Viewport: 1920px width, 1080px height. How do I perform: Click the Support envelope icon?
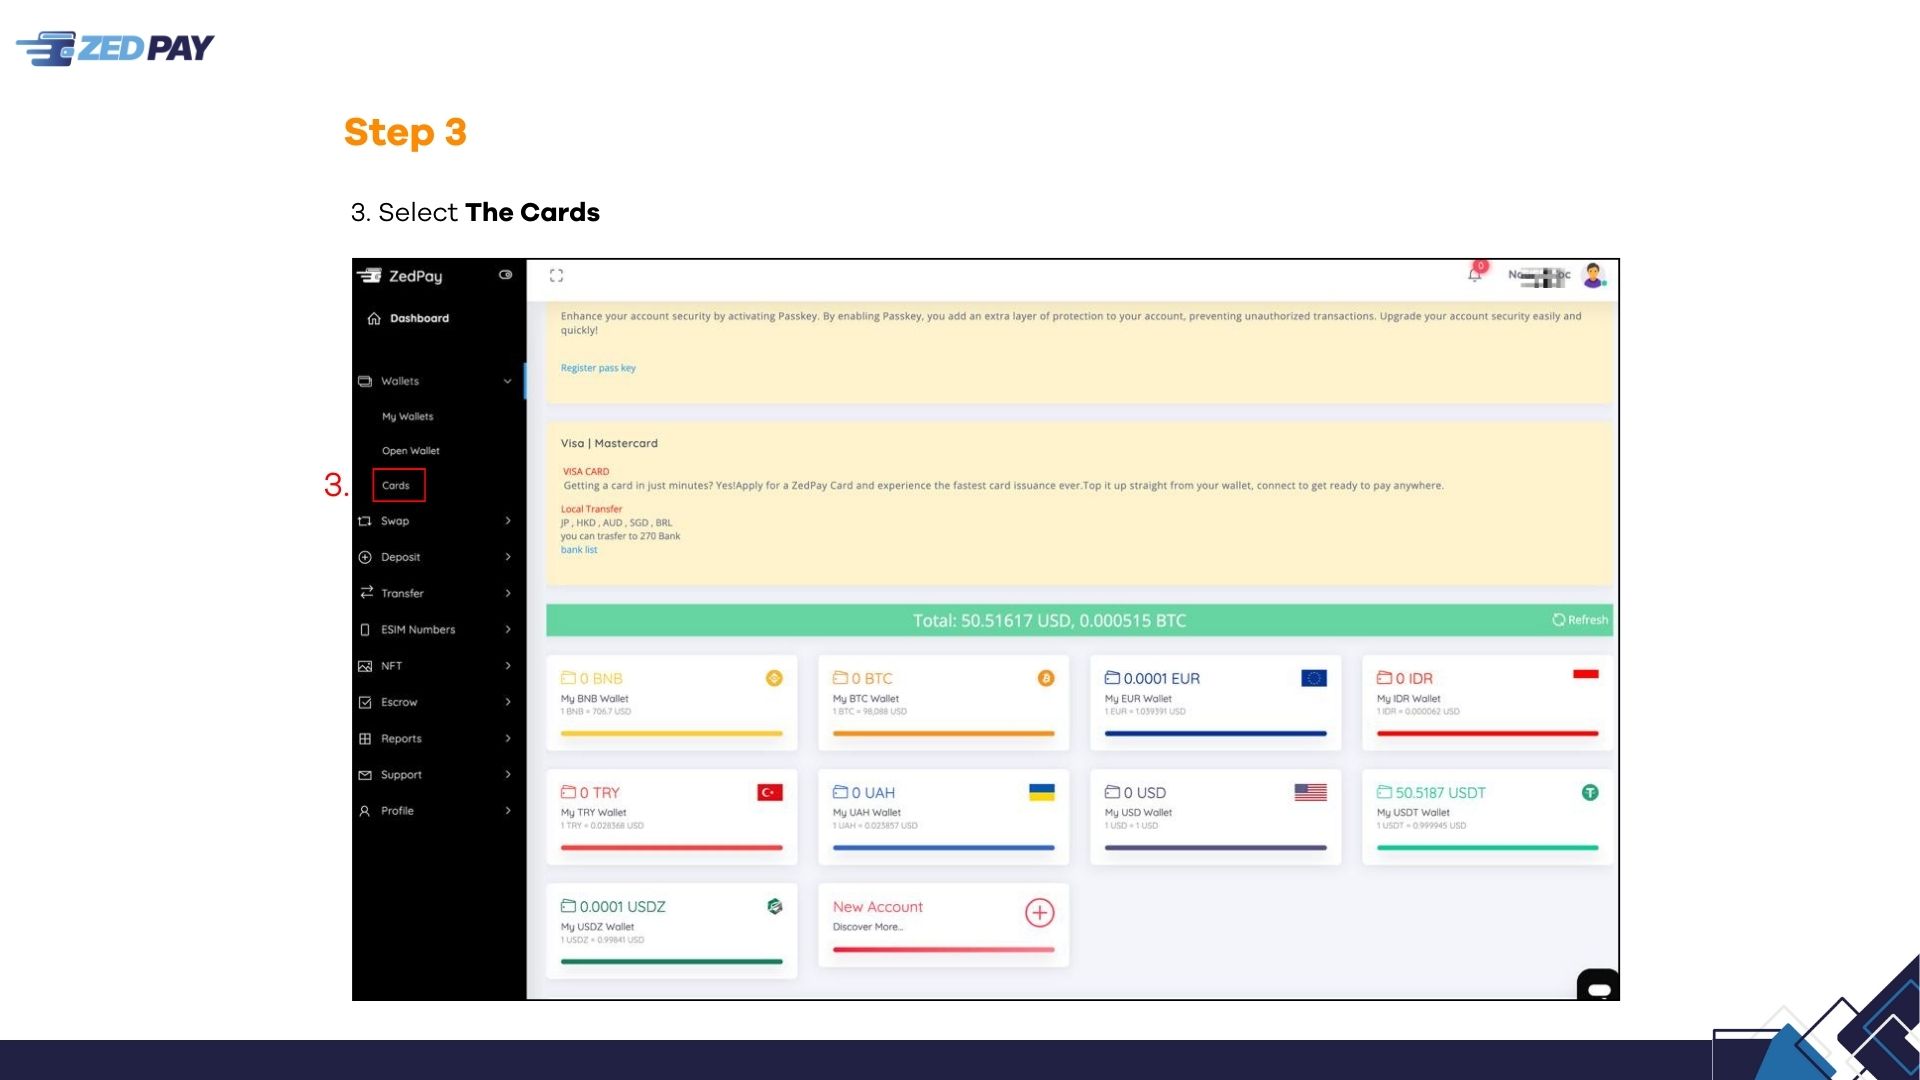[x=365, y=775]
